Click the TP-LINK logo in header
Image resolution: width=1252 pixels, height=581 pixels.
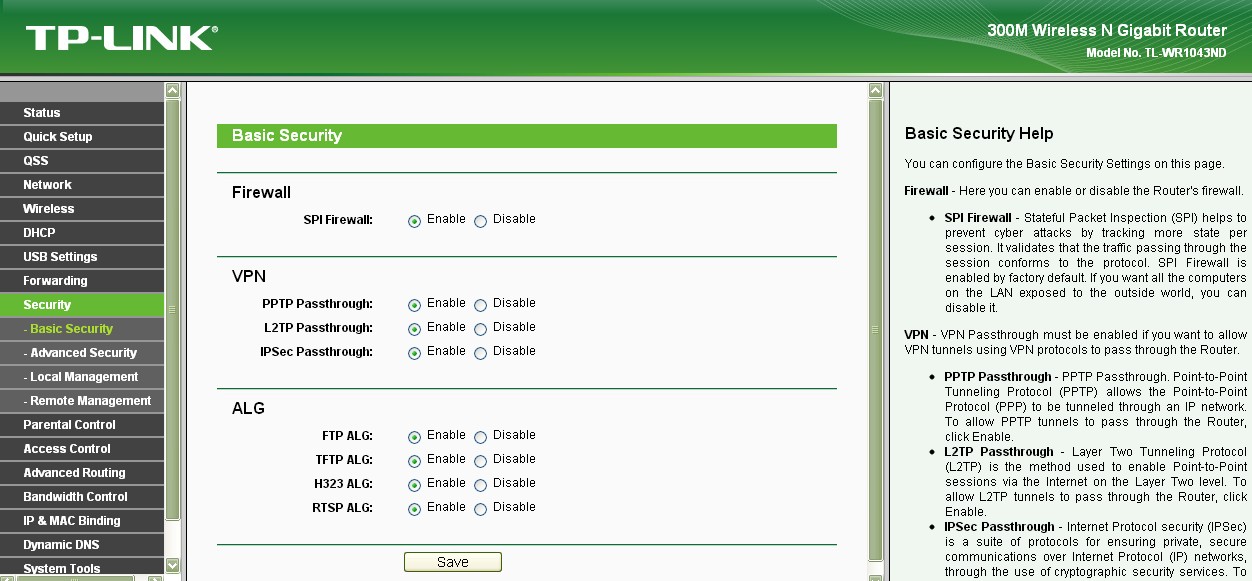pos(121,38)
